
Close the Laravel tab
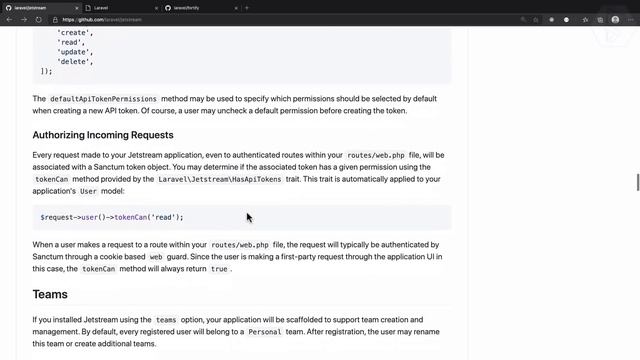coord(156,8)
